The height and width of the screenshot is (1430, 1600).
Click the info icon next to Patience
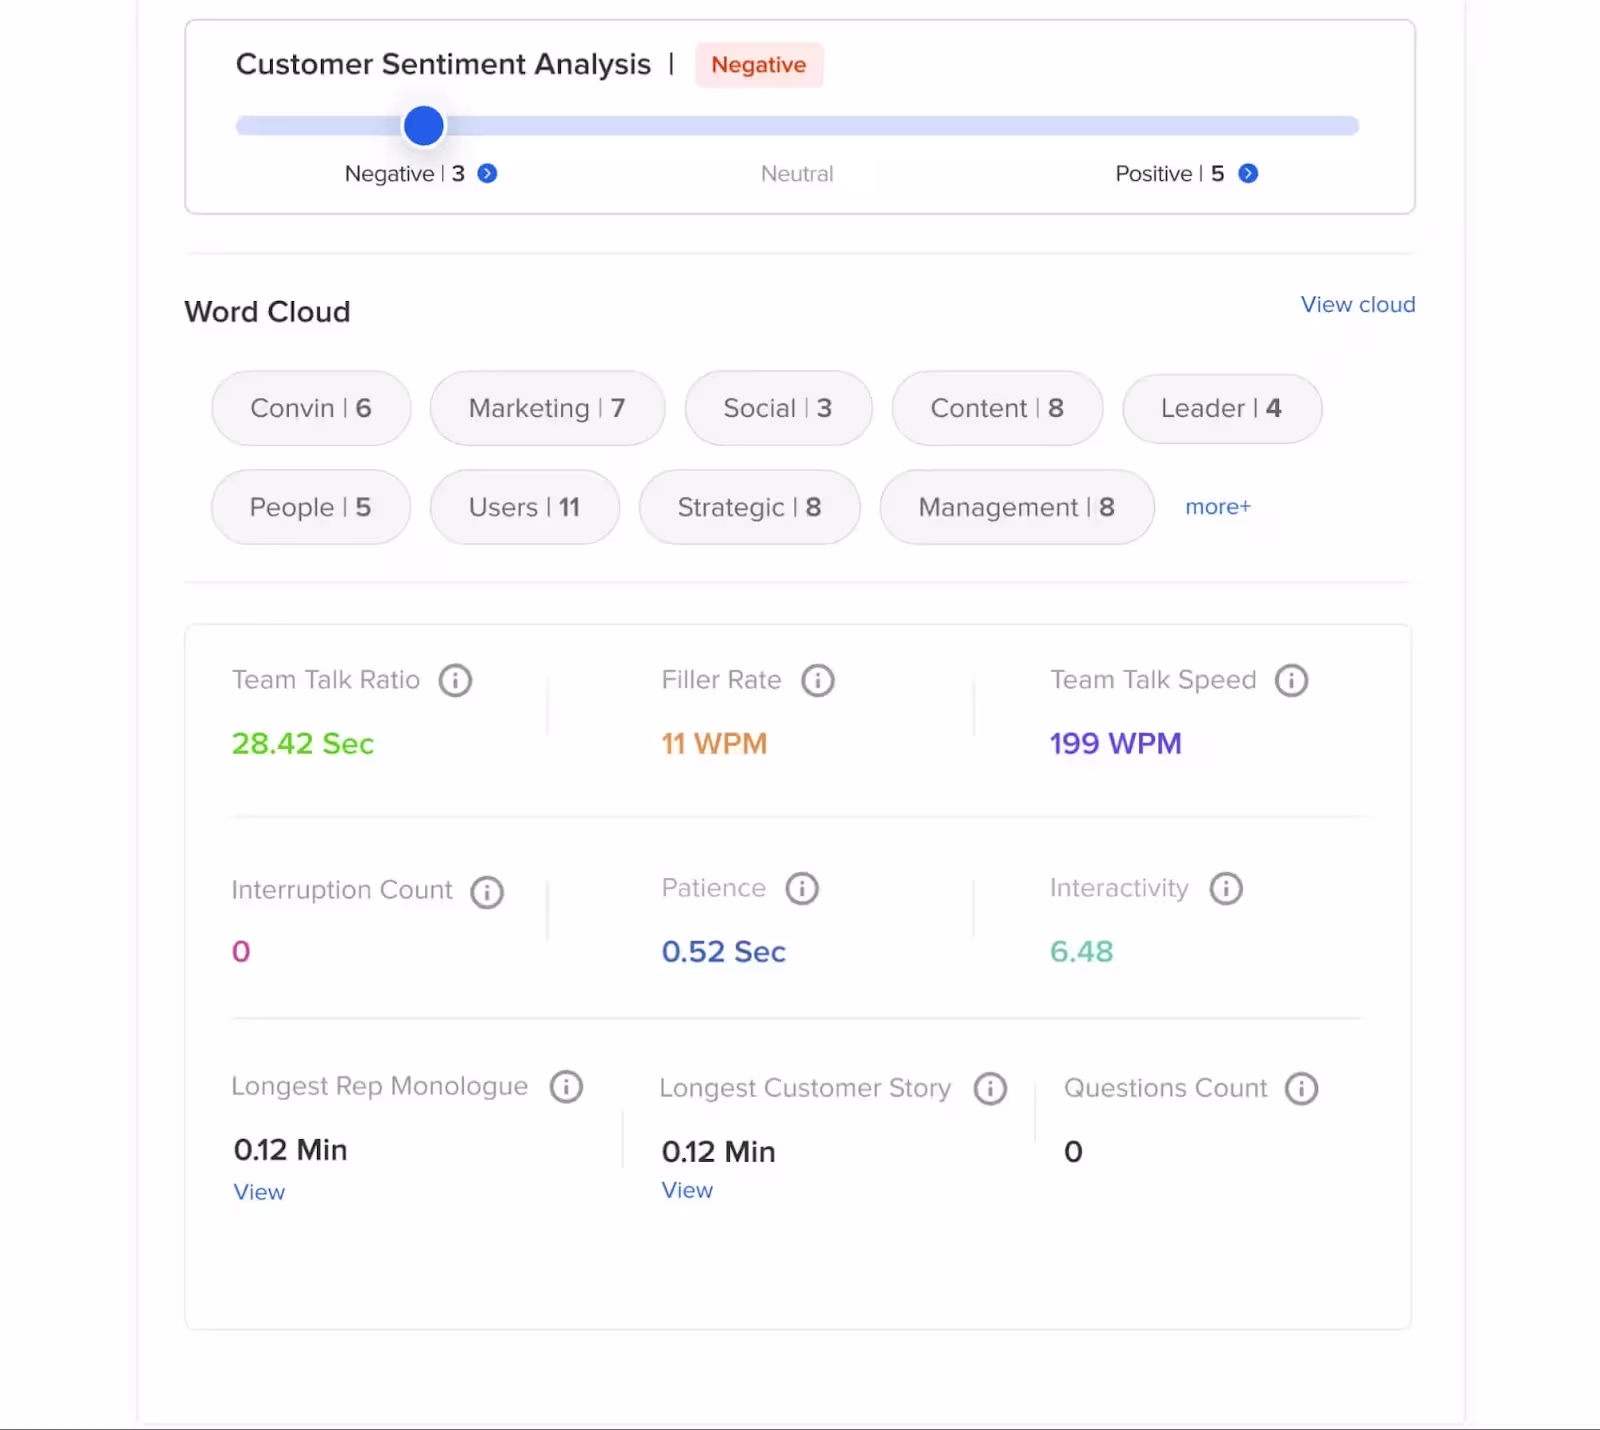tap(801, 888)
